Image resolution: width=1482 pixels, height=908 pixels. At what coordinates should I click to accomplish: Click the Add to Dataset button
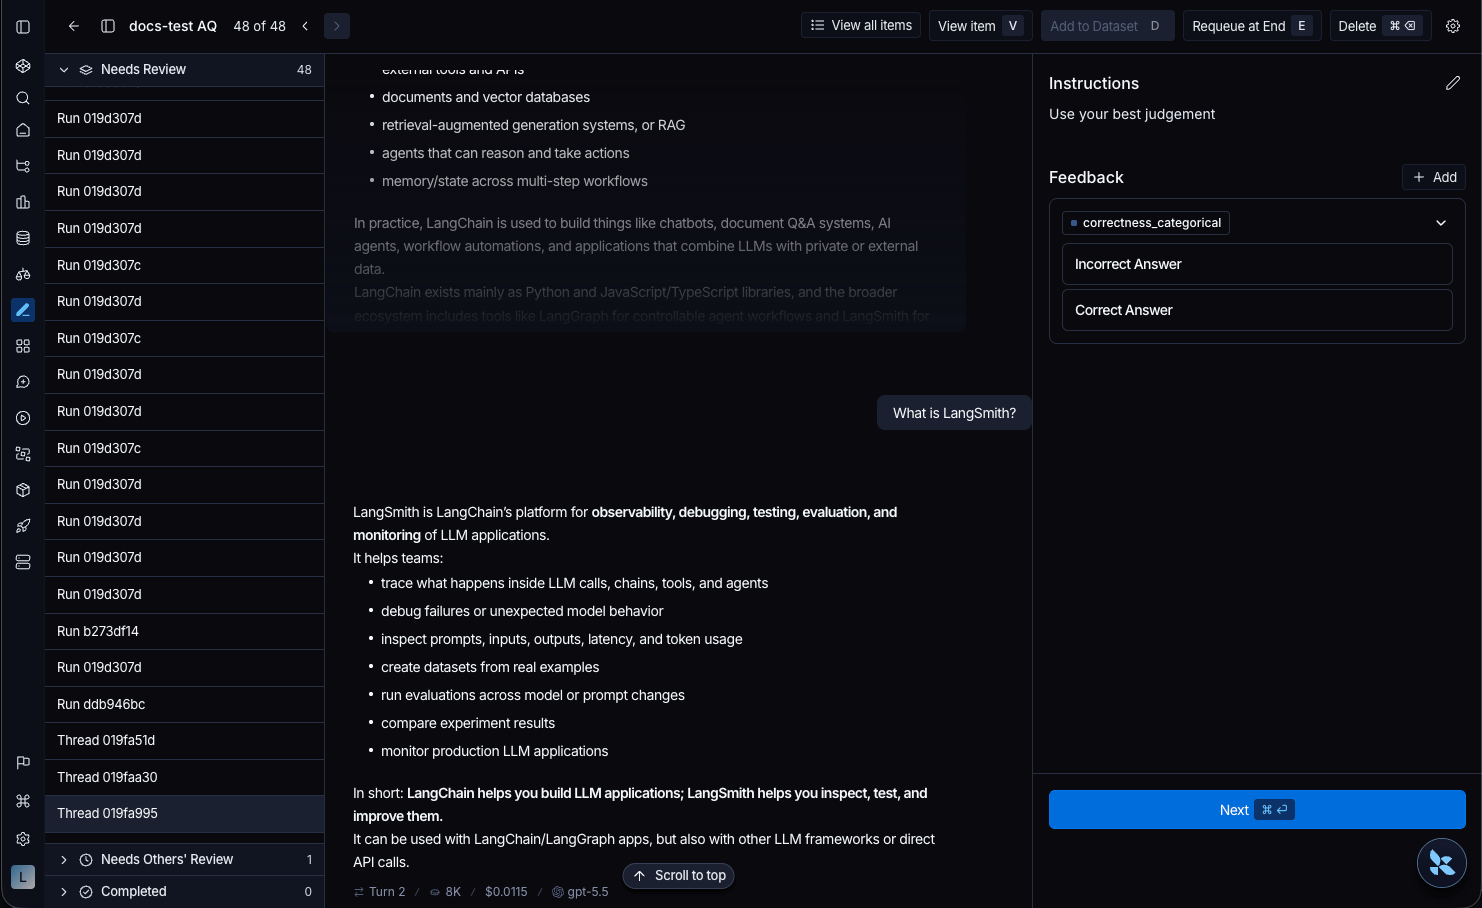point(1107,26)
